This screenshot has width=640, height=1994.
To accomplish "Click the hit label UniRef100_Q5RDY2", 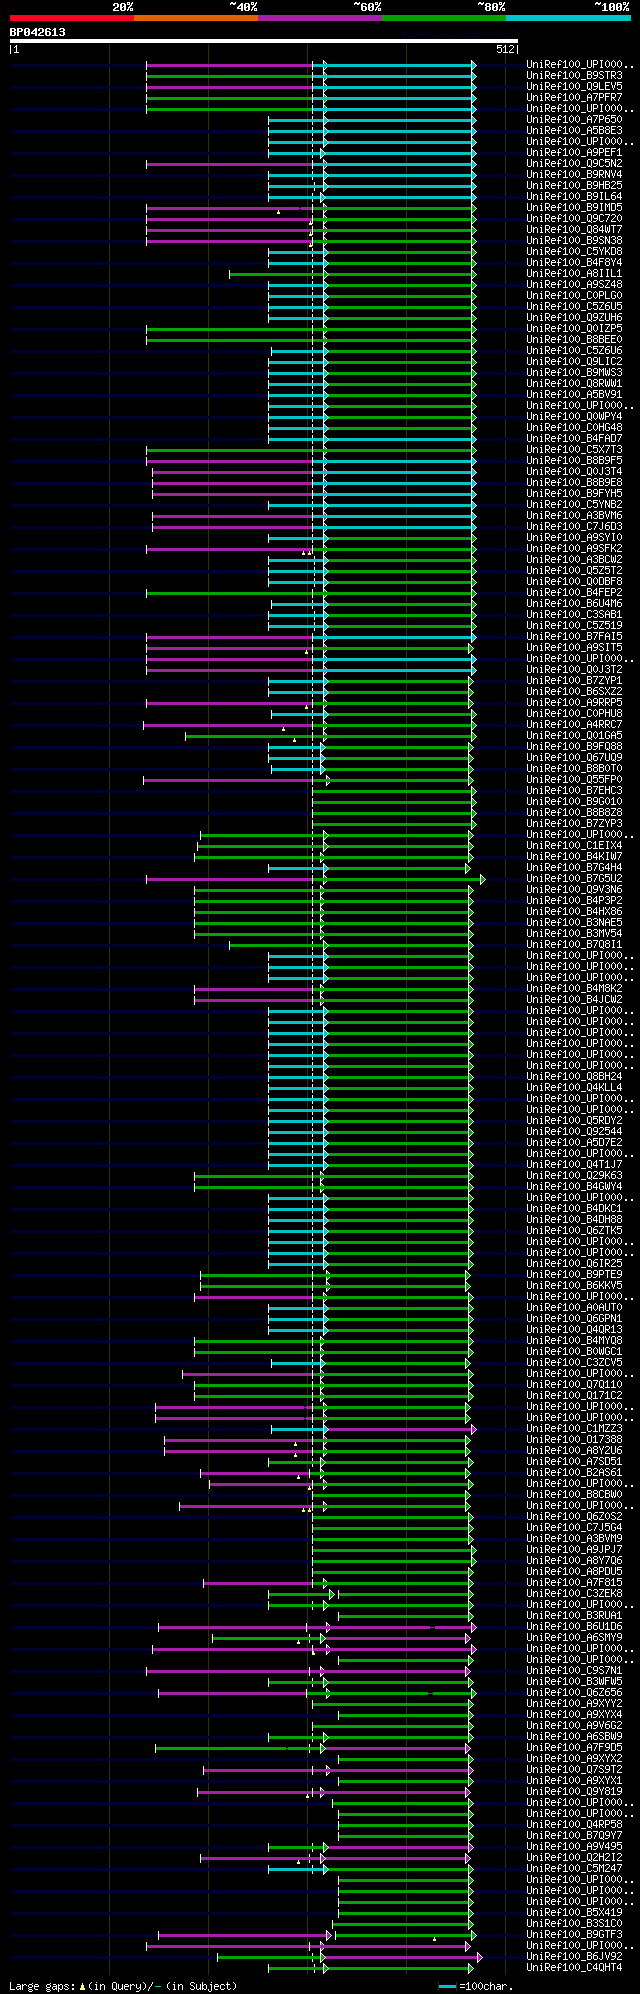I will coord(574,1121).
